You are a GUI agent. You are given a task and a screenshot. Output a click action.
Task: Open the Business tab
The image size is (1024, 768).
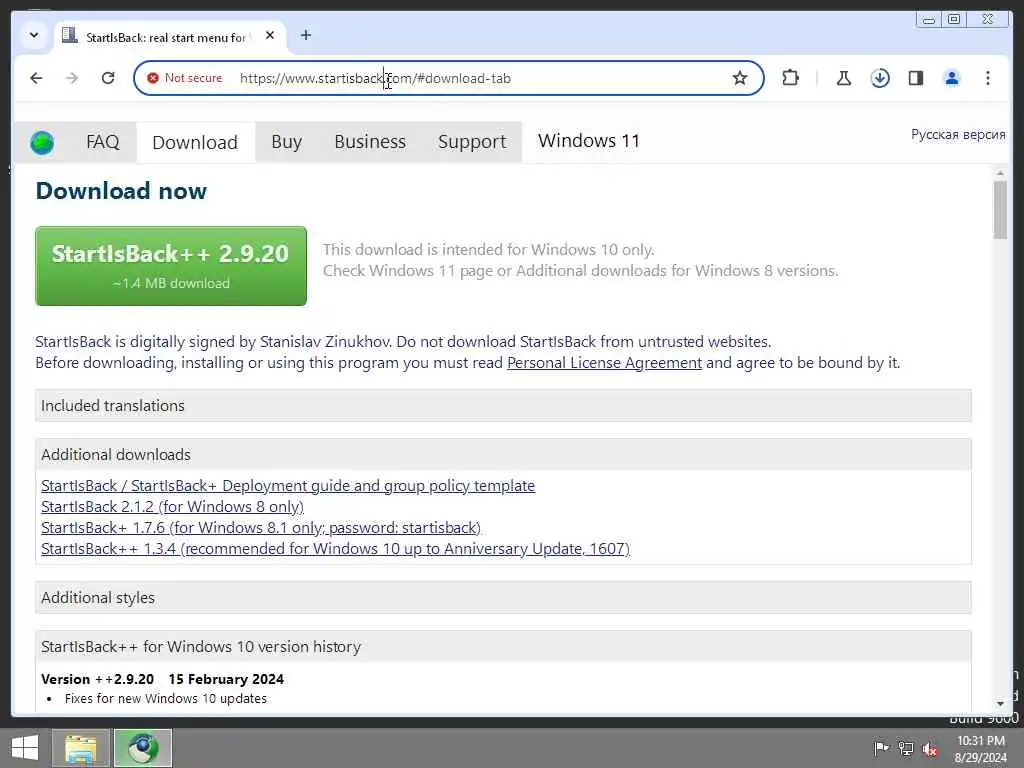point(370,142)
